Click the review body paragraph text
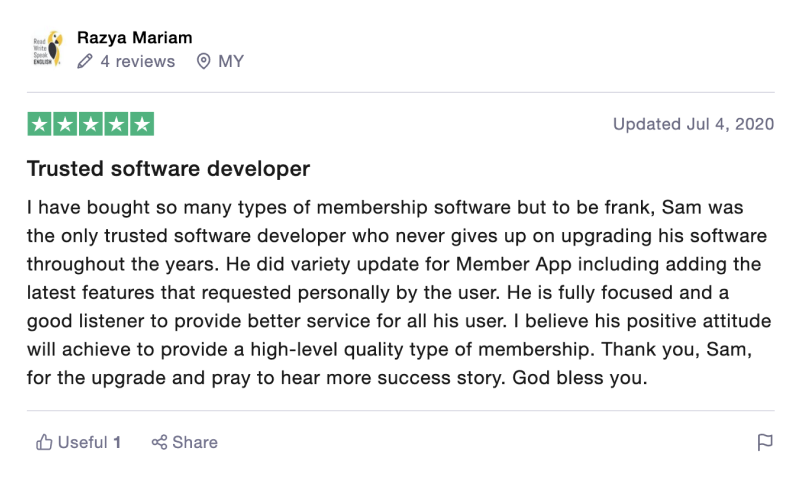The width and height of the screenshot is (800, 479). [399, 292]
